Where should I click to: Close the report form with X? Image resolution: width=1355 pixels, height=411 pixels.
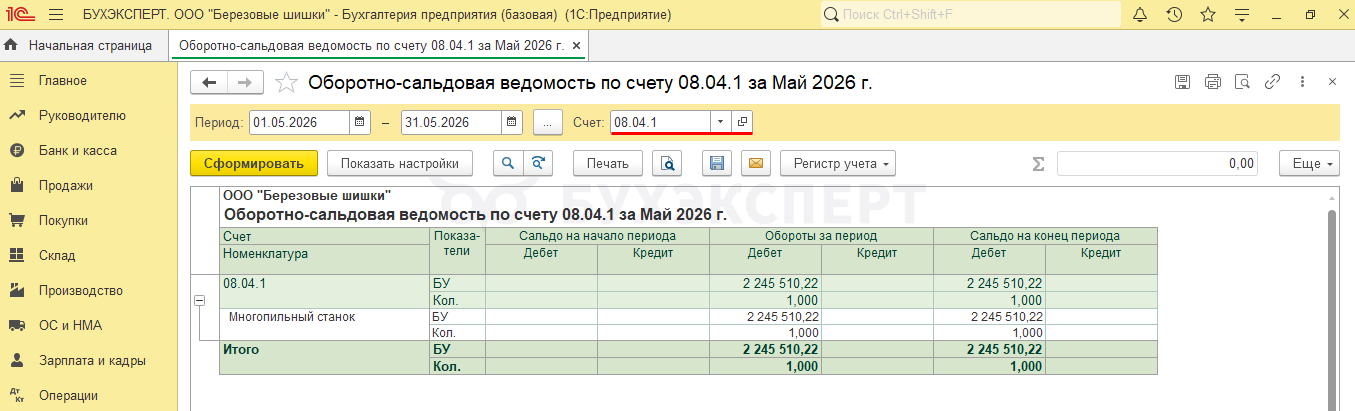pyautogui.click(x=1332, y=83)
